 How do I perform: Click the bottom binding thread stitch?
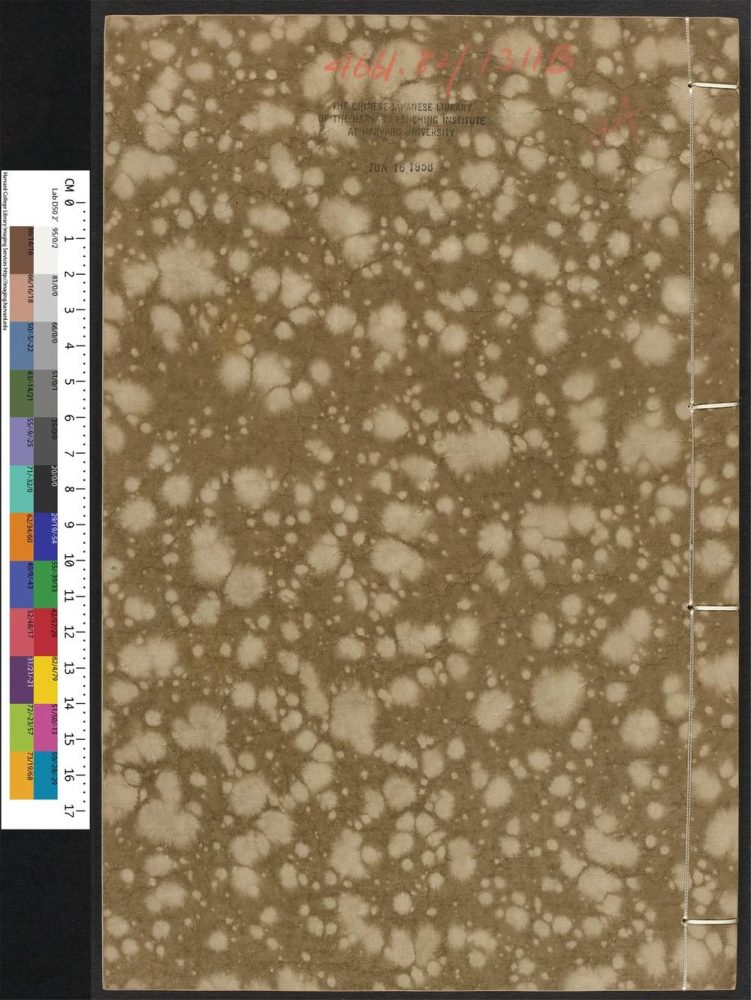coord(713,918)
